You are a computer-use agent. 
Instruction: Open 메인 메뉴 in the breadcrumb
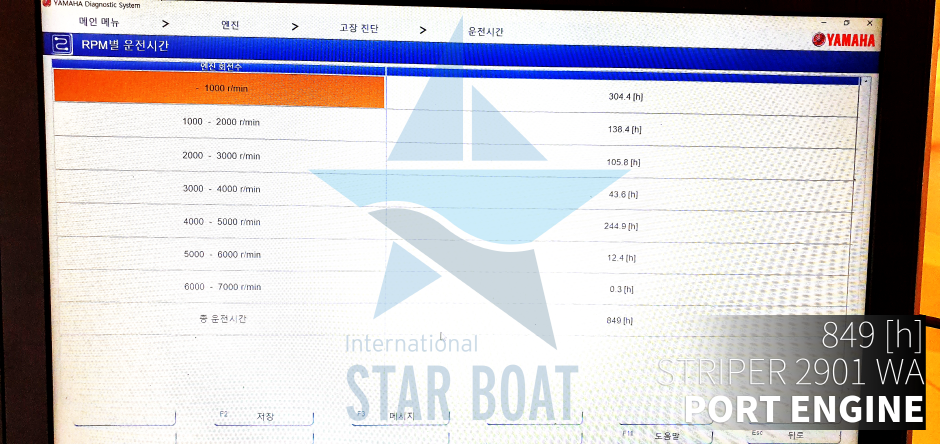coord(99,22)
